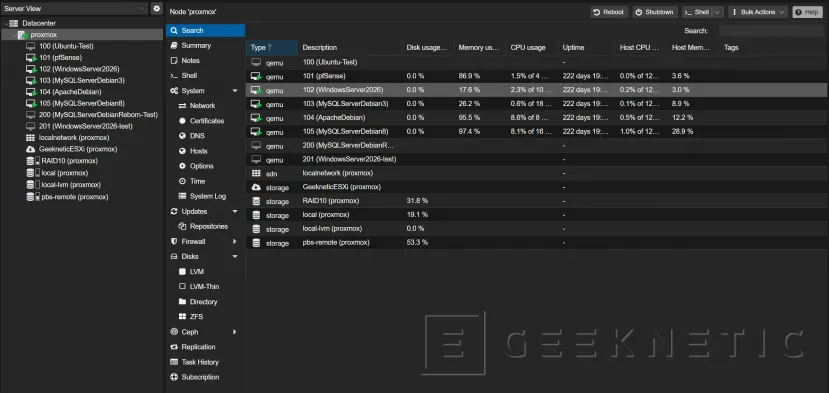Collapse the proxmox node expander
Screen dimensions: 829x393
14,35
